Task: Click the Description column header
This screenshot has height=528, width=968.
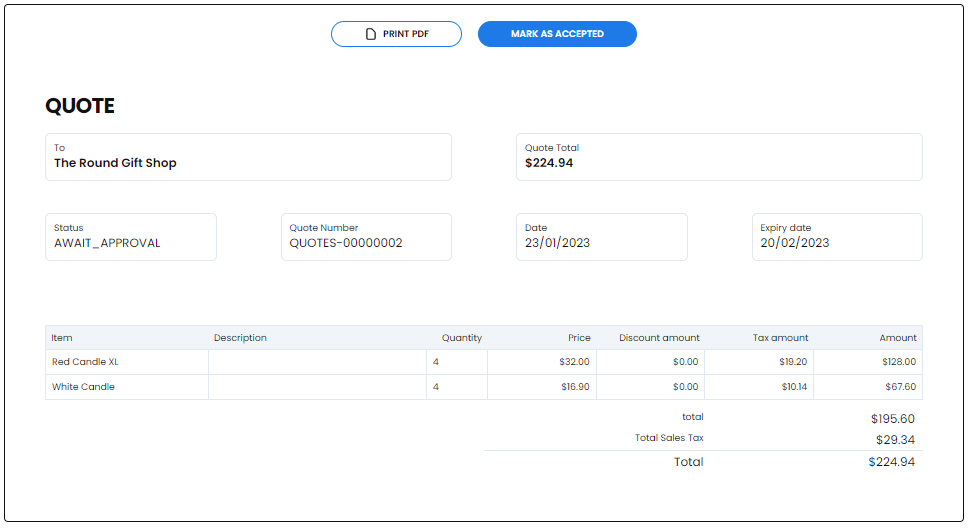Action: [240, 338]
